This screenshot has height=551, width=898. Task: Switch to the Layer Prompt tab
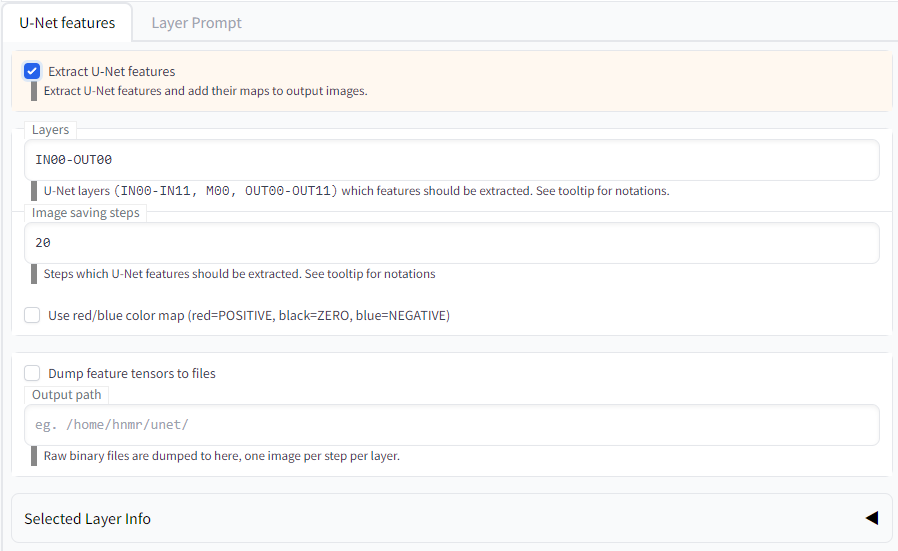click(x=196, y=22)
